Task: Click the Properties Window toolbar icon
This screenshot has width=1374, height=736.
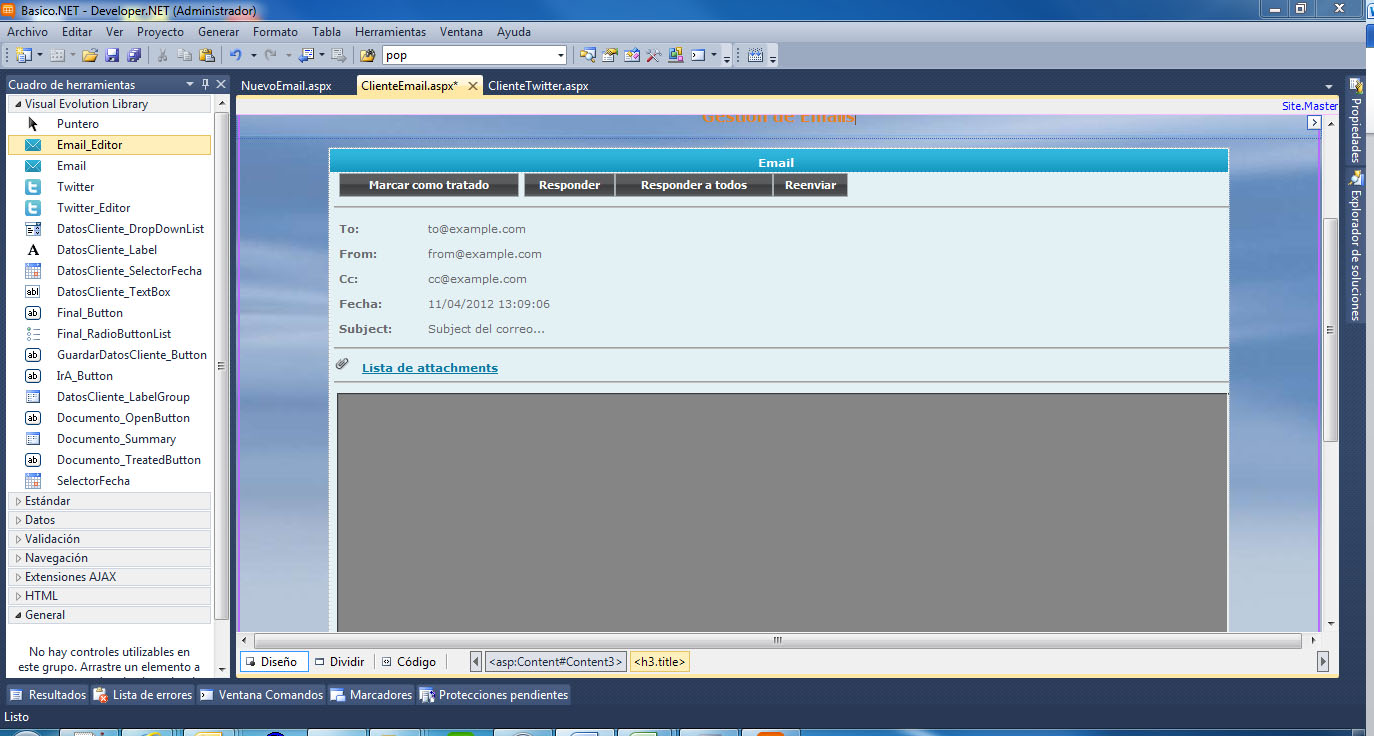Action: coord(610,56)
